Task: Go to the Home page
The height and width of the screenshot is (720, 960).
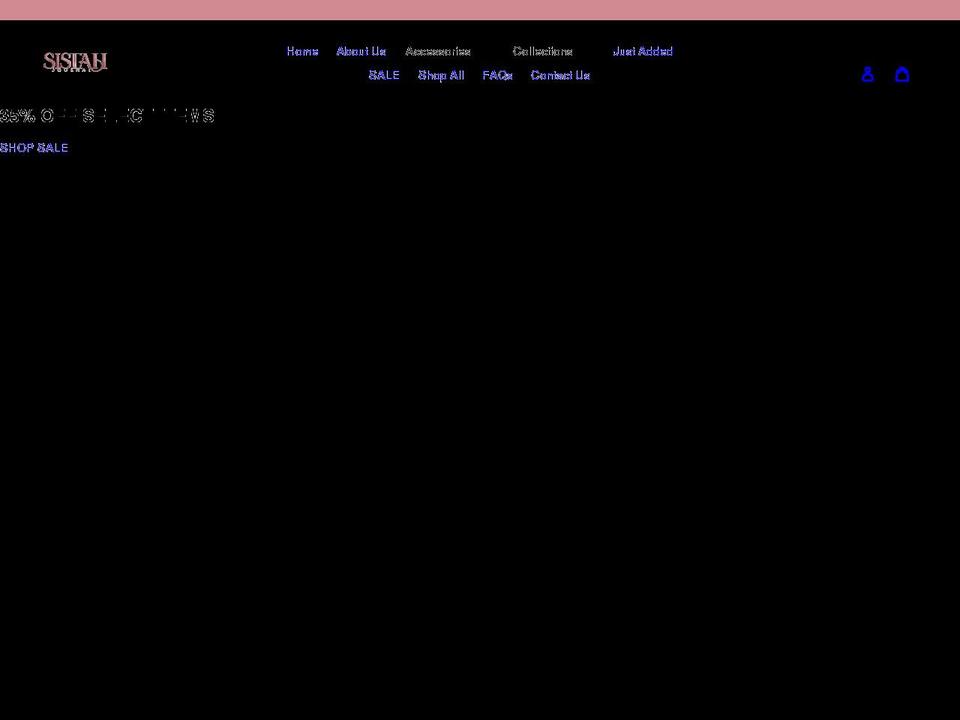Action: [x=302, y=51]
